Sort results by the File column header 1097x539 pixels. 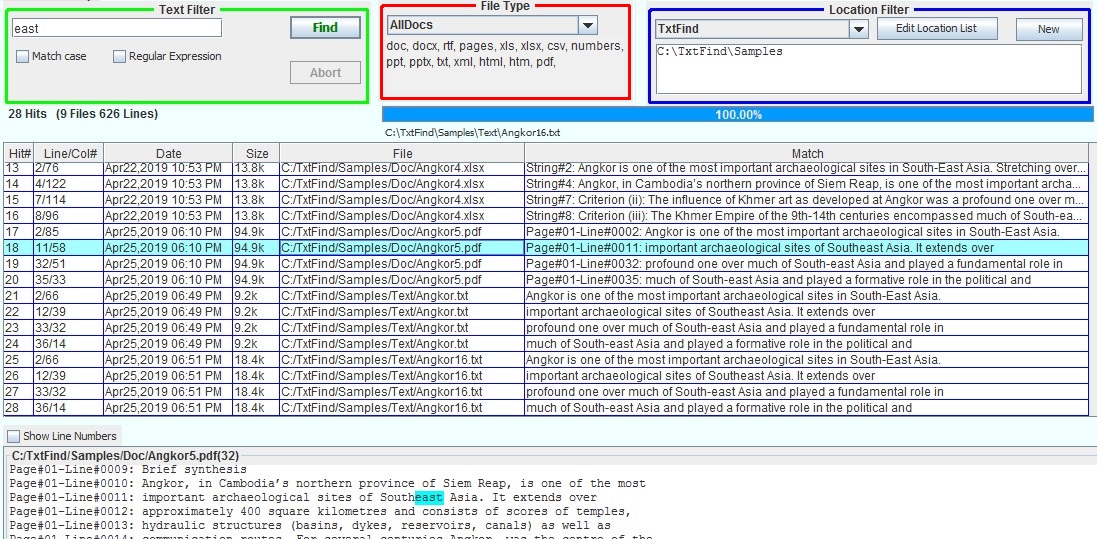(x=402, y=153)
